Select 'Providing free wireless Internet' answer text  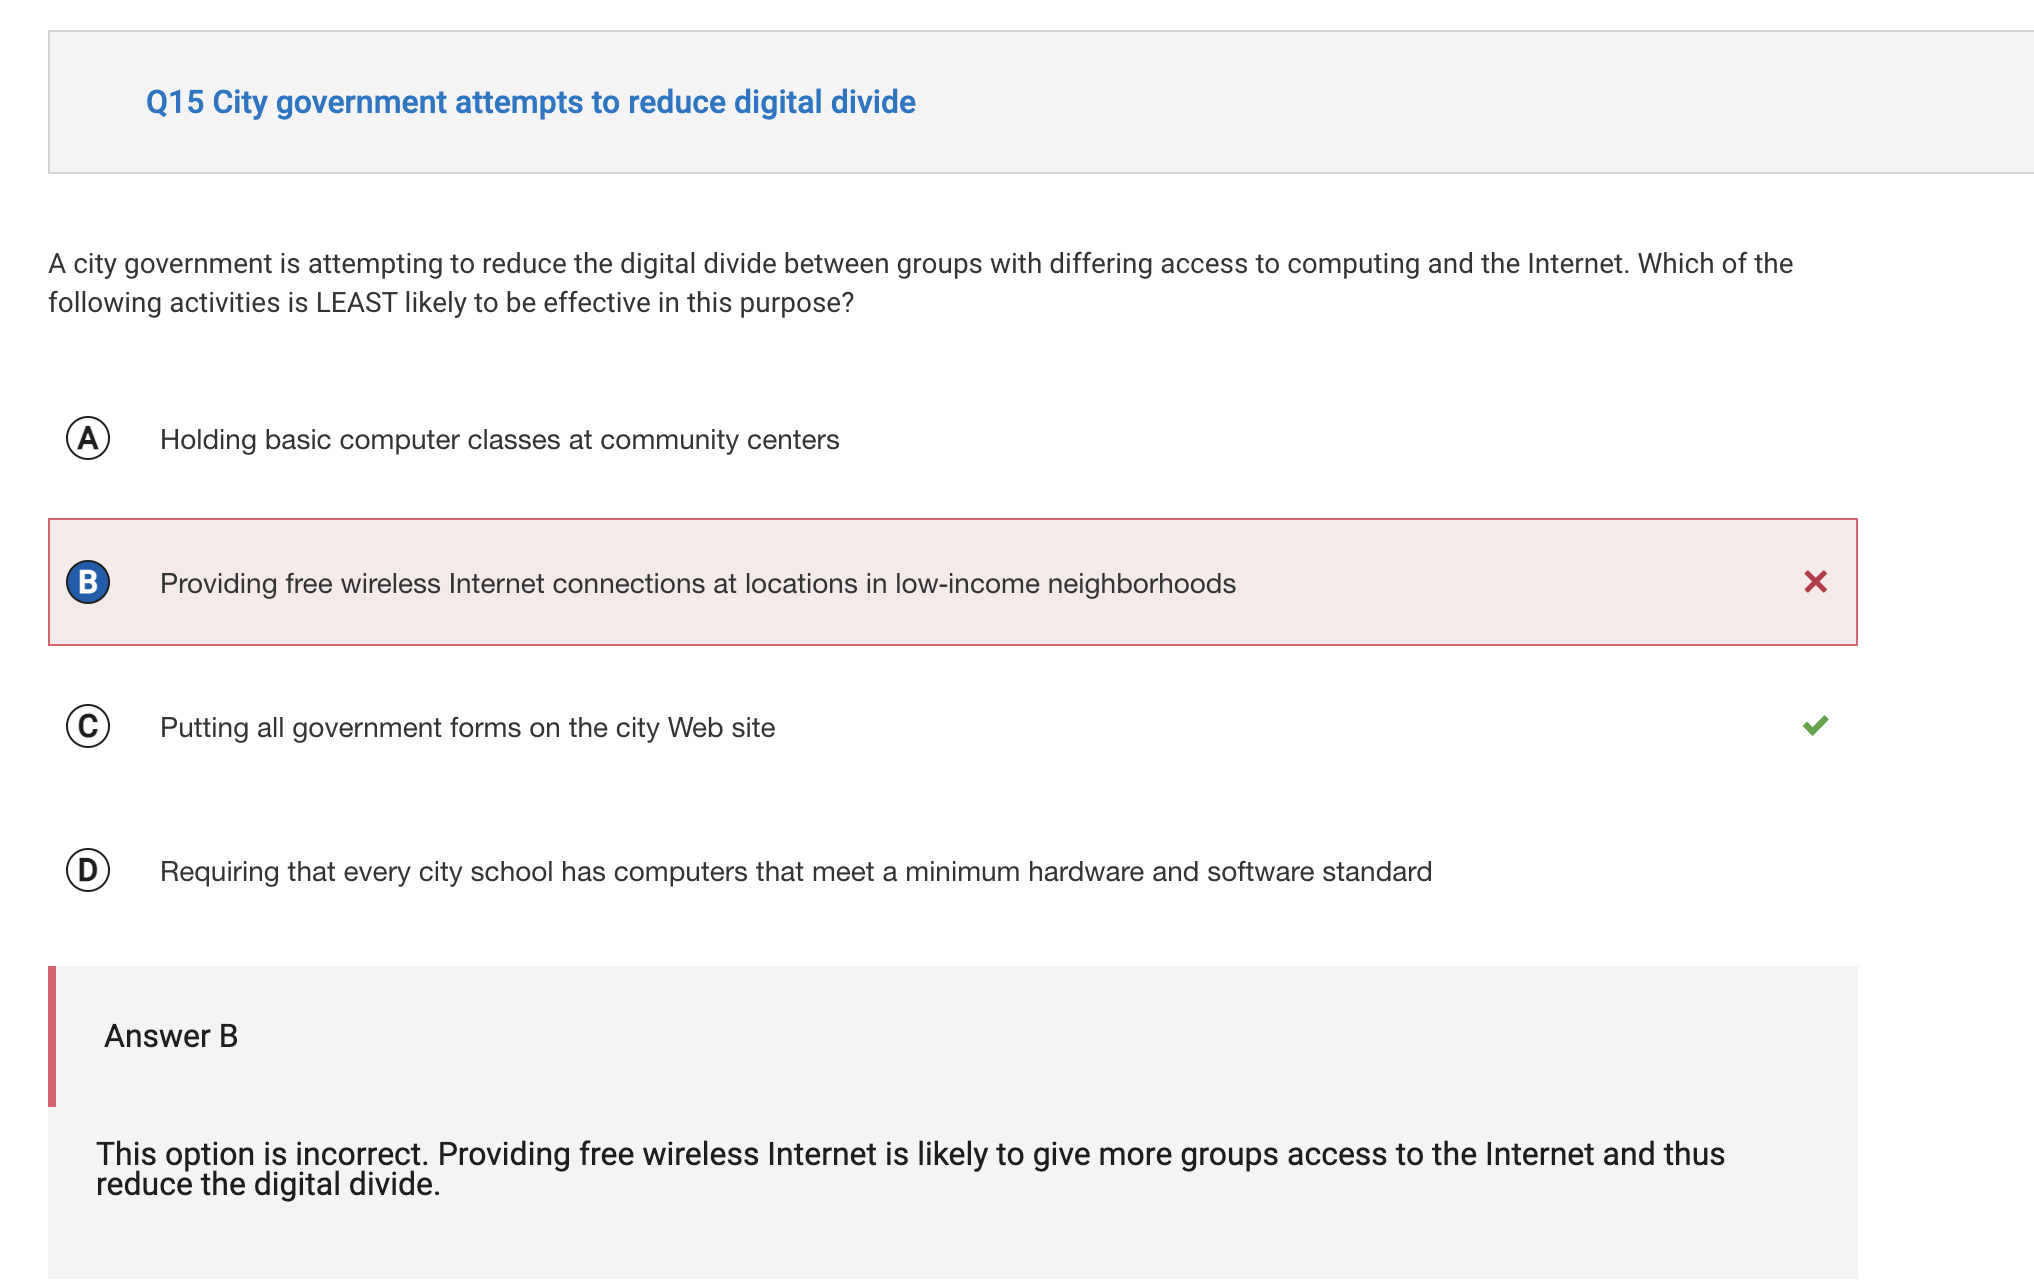click(x=698, y=584)
